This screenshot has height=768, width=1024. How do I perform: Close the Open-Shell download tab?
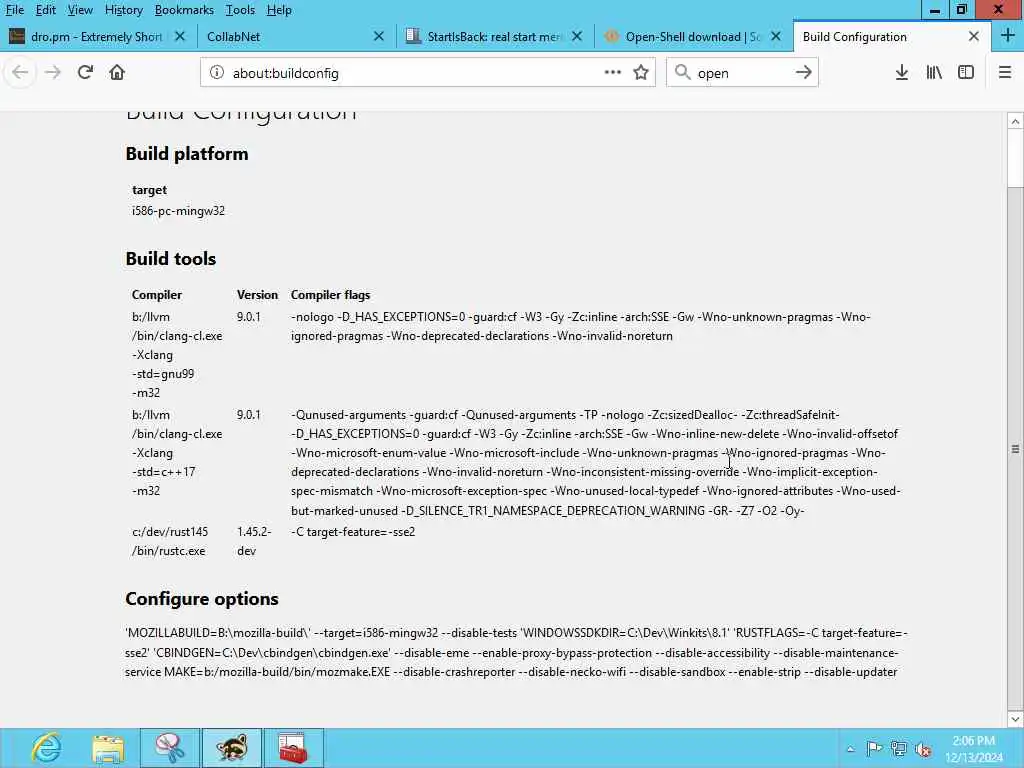point(776,37)
